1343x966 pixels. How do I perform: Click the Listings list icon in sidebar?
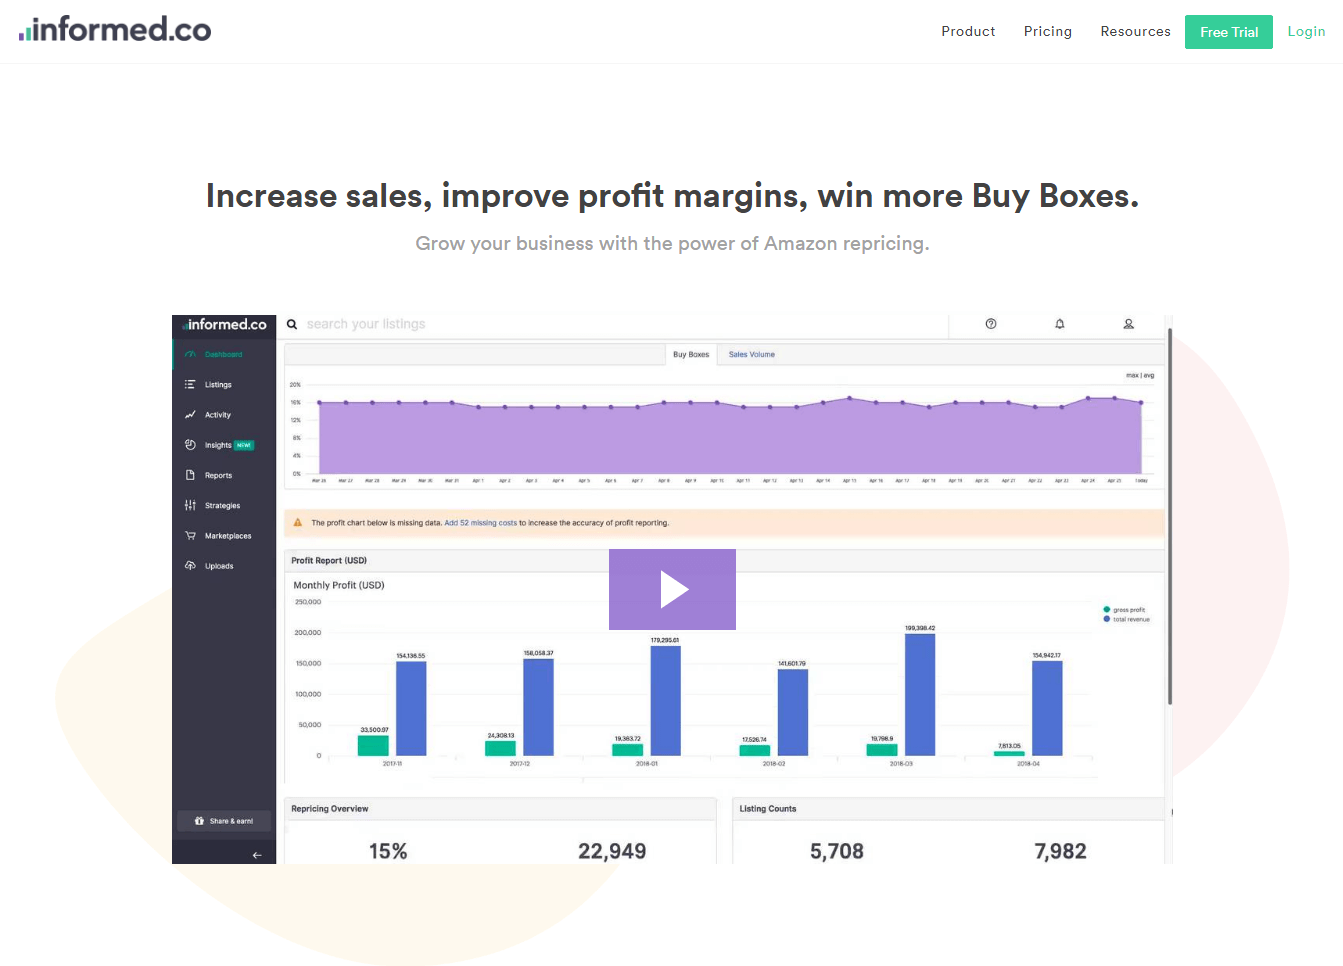point(190,384)
